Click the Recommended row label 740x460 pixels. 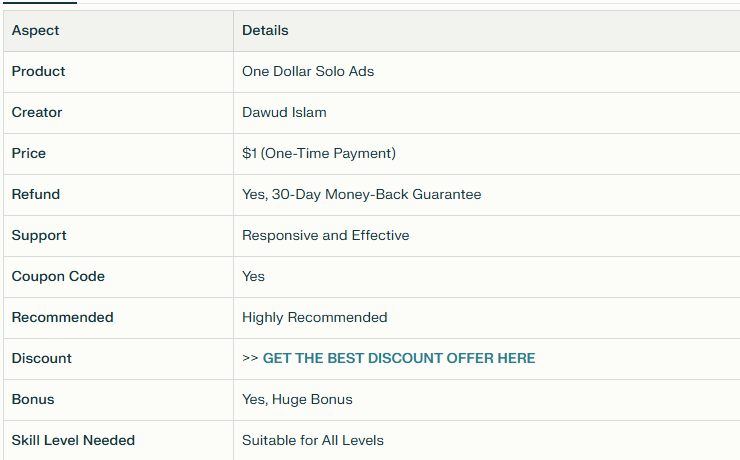[x=62, y=318]
